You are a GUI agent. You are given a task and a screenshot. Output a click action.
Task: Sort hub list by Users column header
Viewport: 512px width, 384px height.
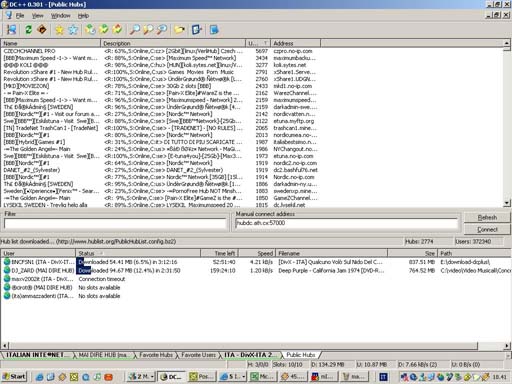[x=258, y=43]
